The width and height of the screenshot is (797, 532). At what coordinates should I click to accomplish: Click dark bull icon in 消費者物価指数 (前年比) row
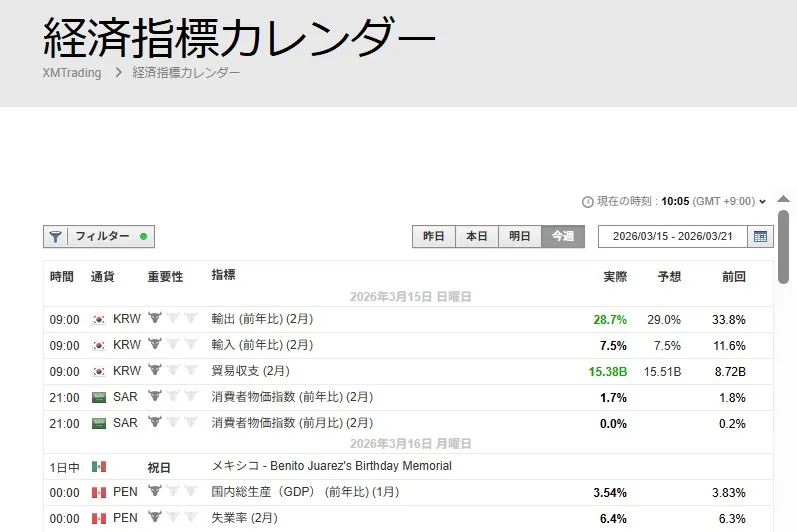(x=155, y=396)
